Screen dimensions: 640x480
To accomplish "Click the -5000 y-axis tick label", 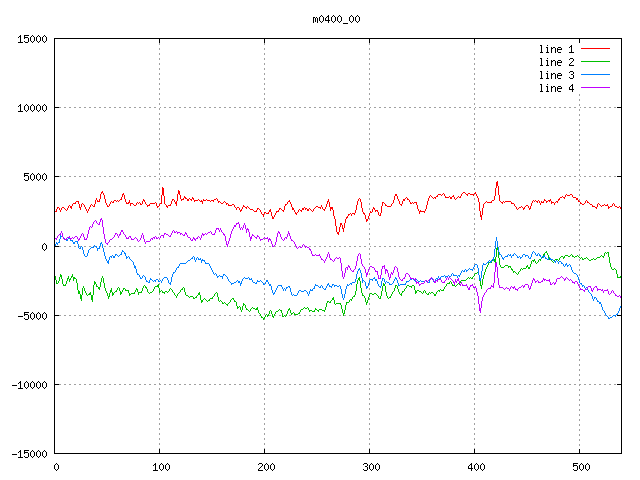I will [x=32, y=316].
